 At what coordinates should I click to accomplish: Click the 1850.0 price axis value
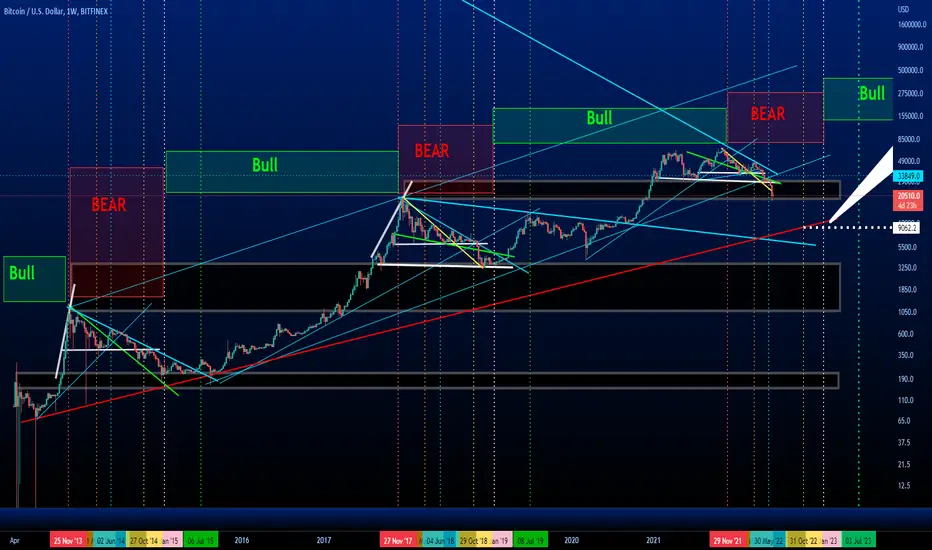[908, 290]
